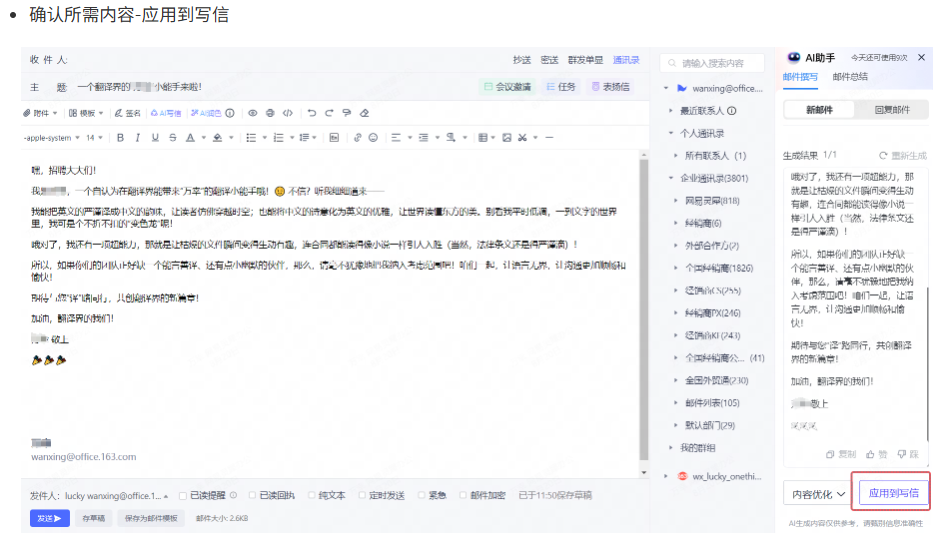This screenshot has height=543, width=940.
Task: Insert a signature with 签名
Action: 128,113
